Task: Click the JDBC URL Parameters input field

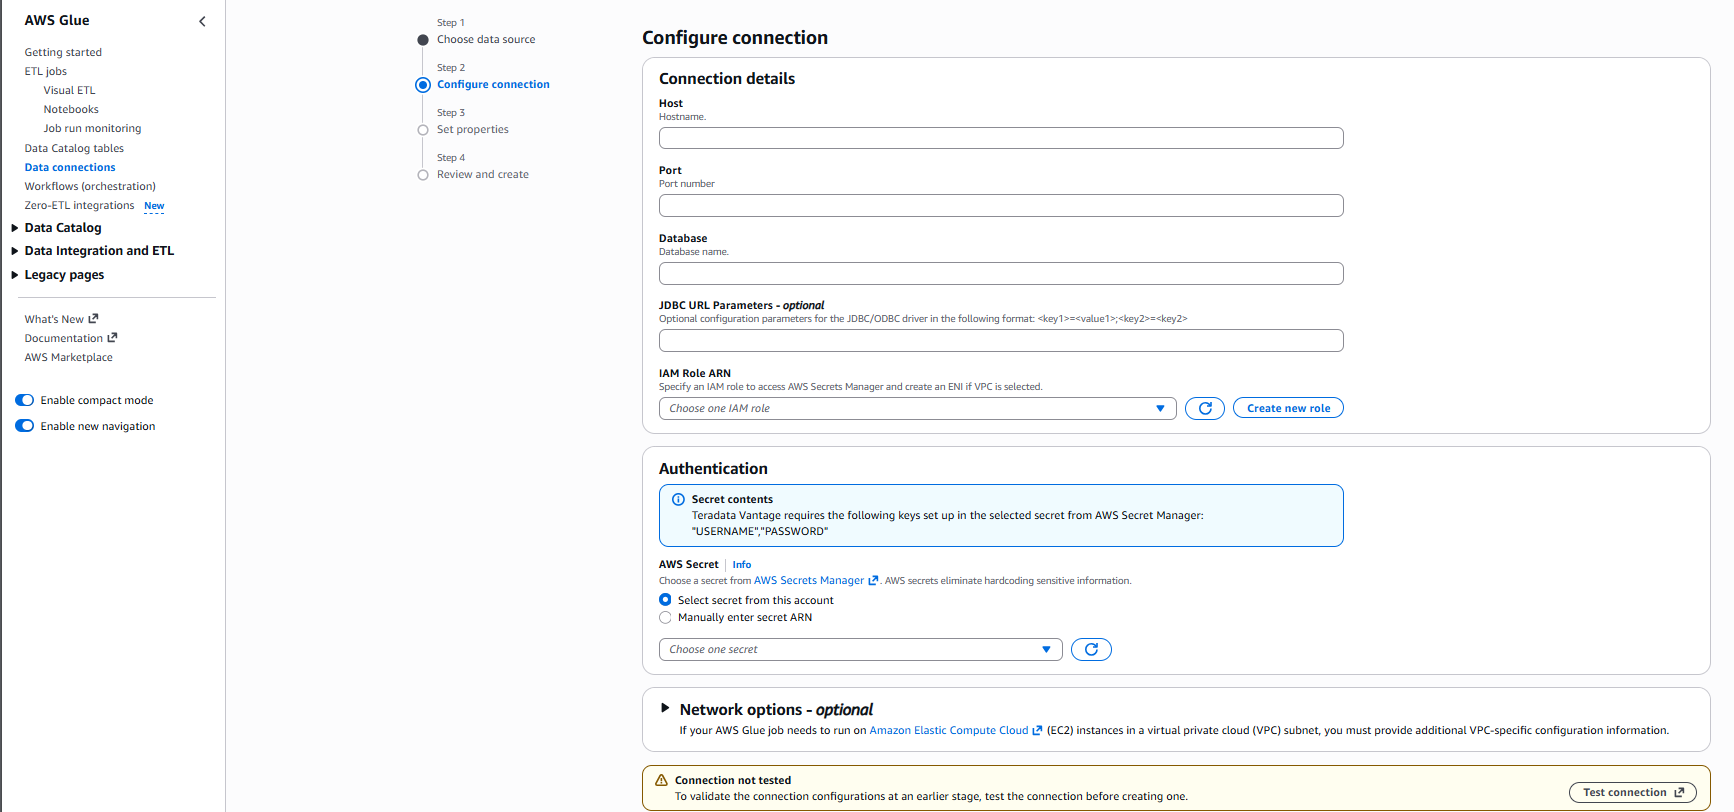Action: 1001,341
